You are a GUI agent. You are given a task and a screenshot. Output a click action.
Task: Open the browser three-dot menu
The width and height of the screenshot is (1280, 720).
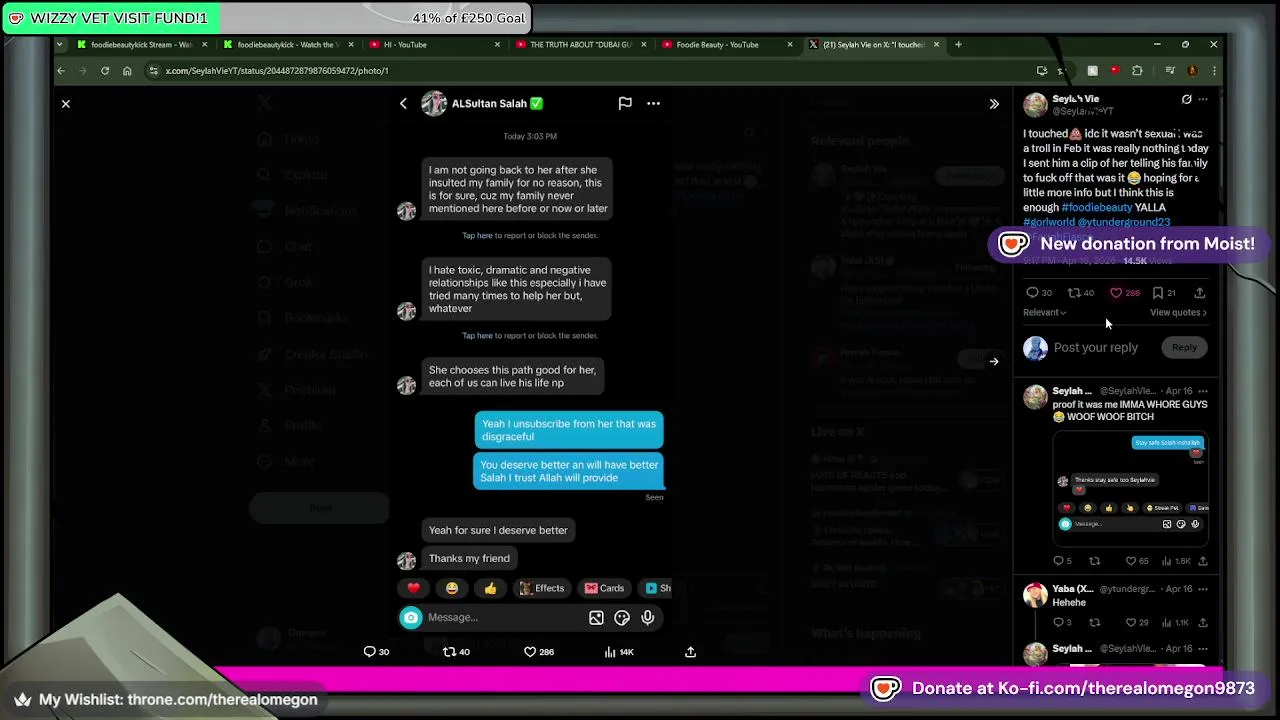pos(1214,71)
